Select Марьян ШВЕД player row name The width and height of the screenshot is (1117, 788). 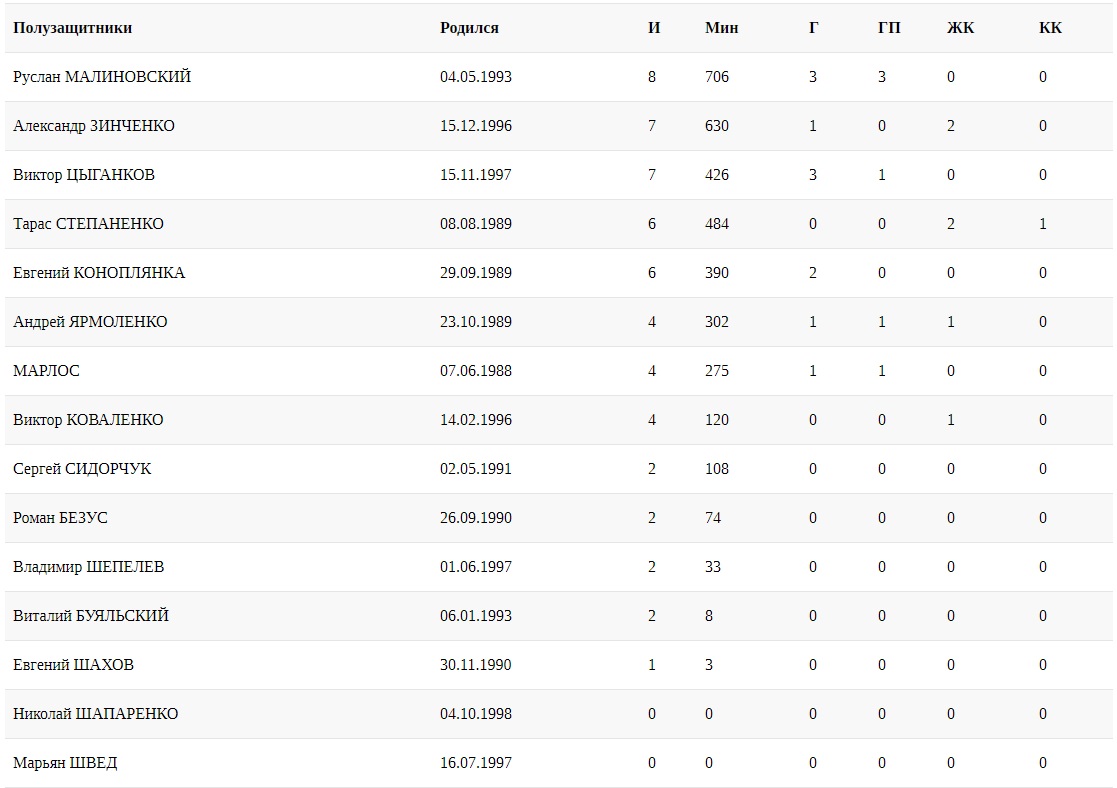pos(65,763)
